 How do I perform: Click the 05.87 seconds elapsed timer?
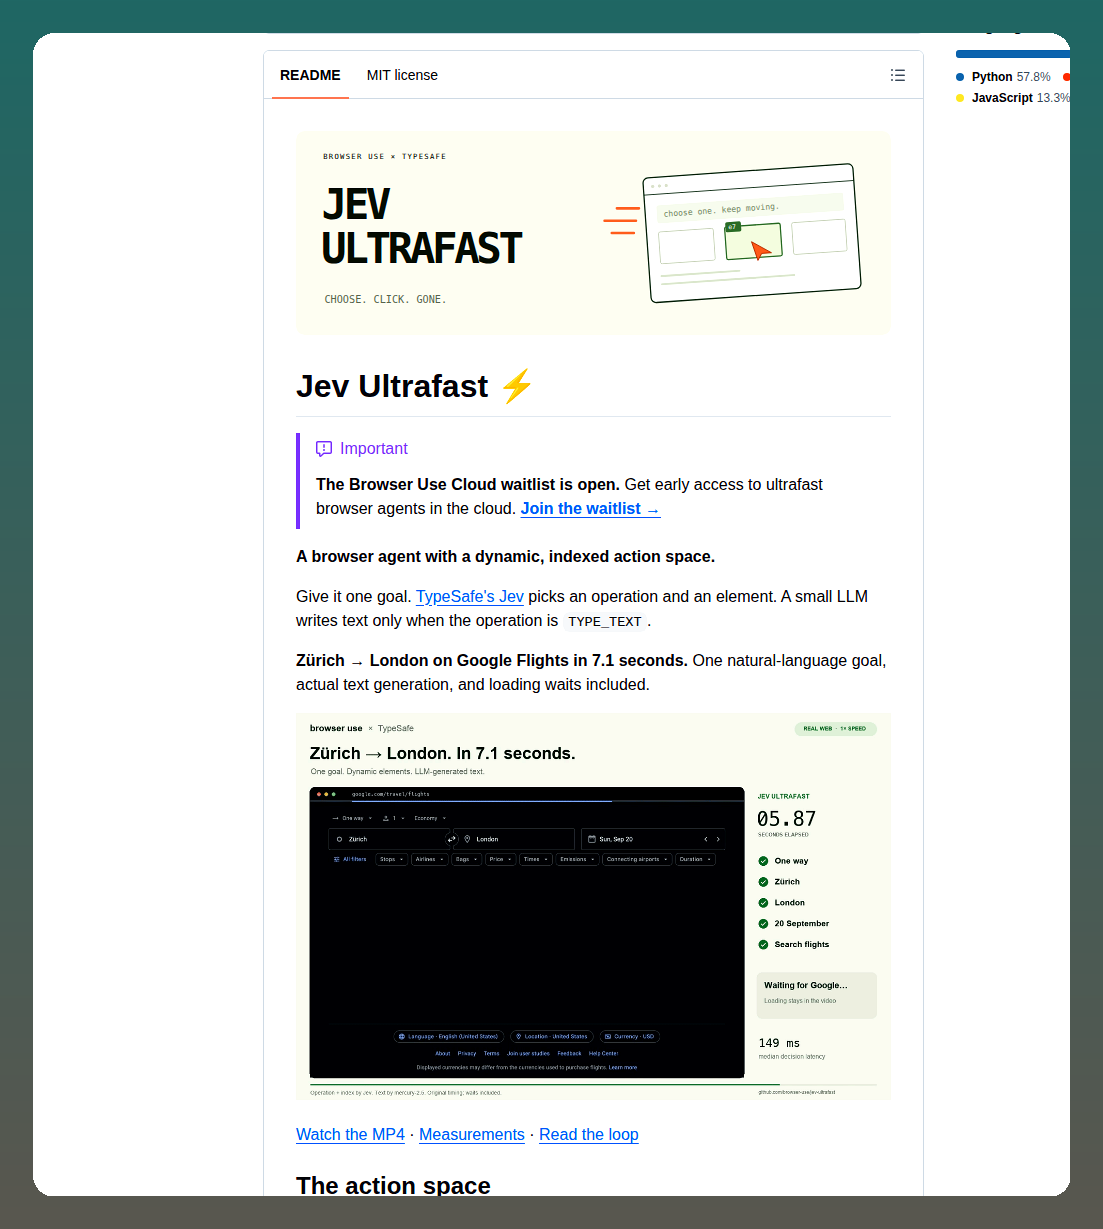[786, 819]
